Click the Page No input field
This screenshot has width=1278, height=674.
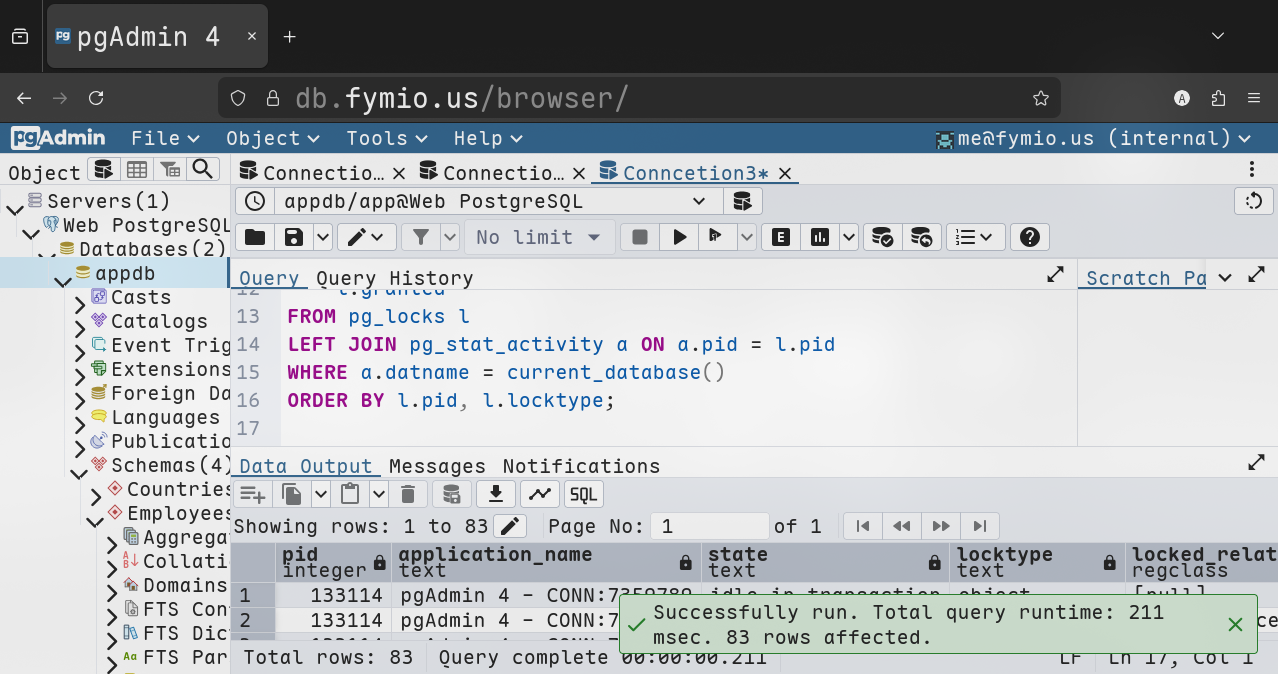click(x=709, y=526)
